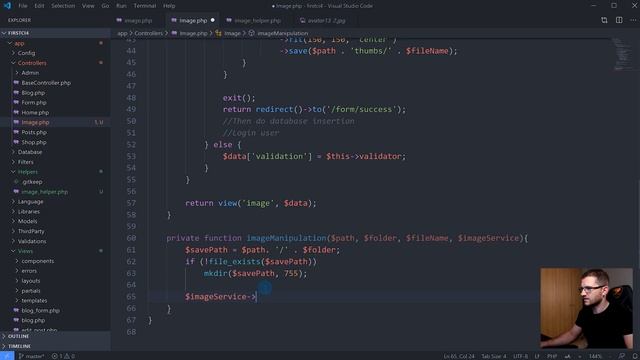Open the Go menu

pos(105,6)
